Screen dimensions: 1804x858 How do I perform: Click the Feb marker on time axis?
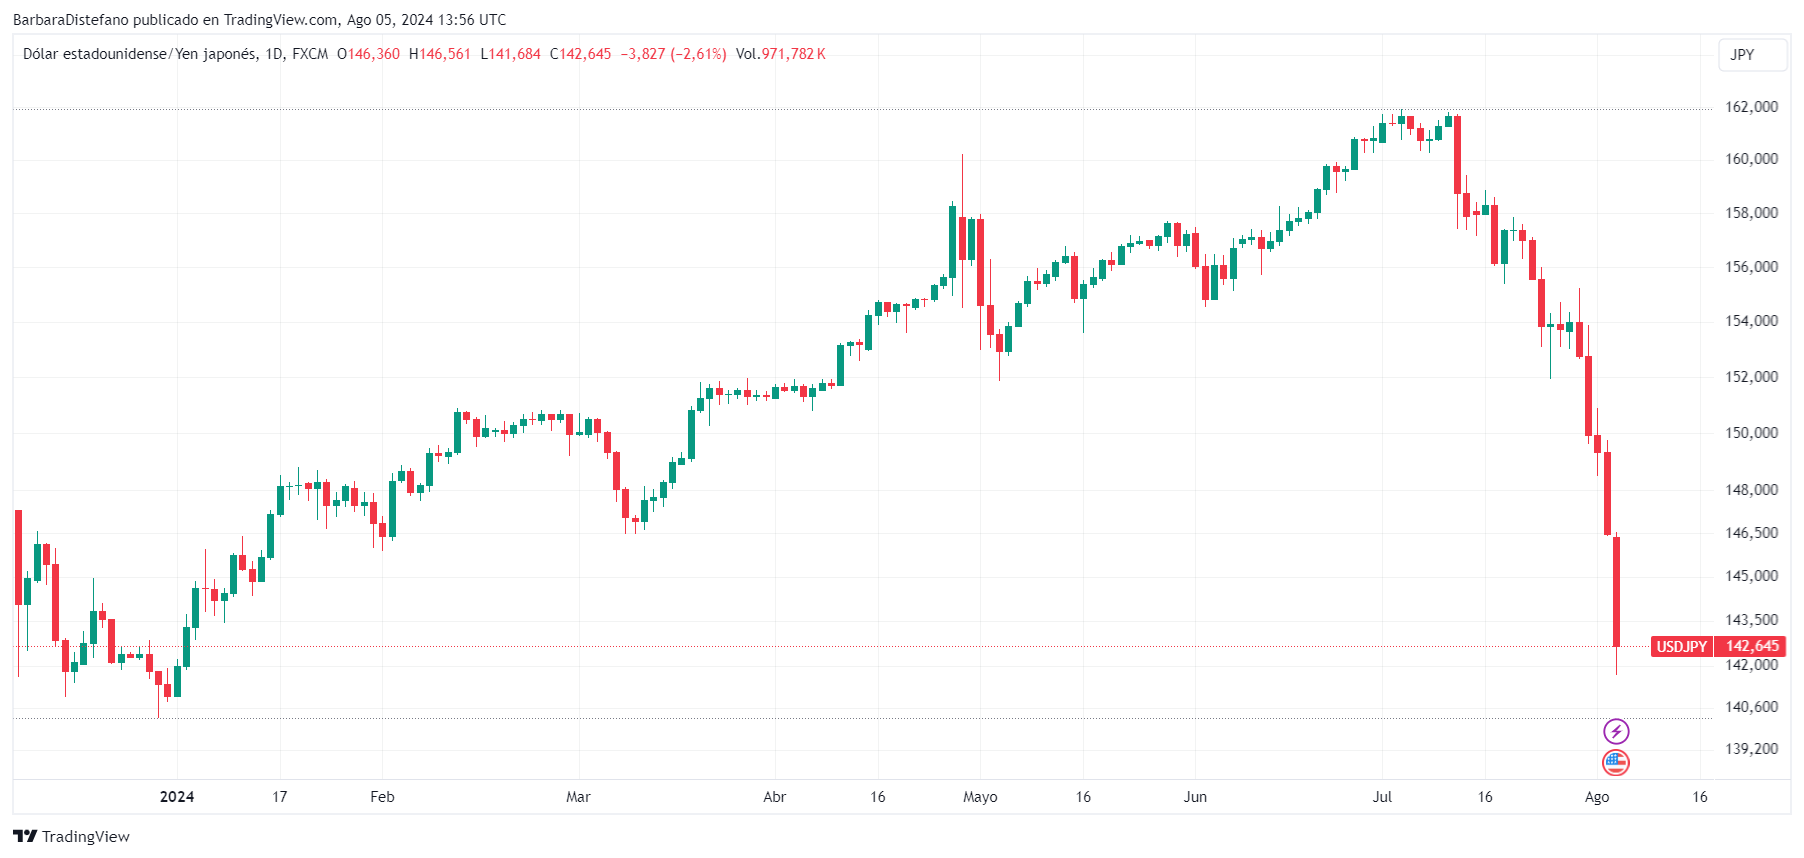[x=382, y=797]
